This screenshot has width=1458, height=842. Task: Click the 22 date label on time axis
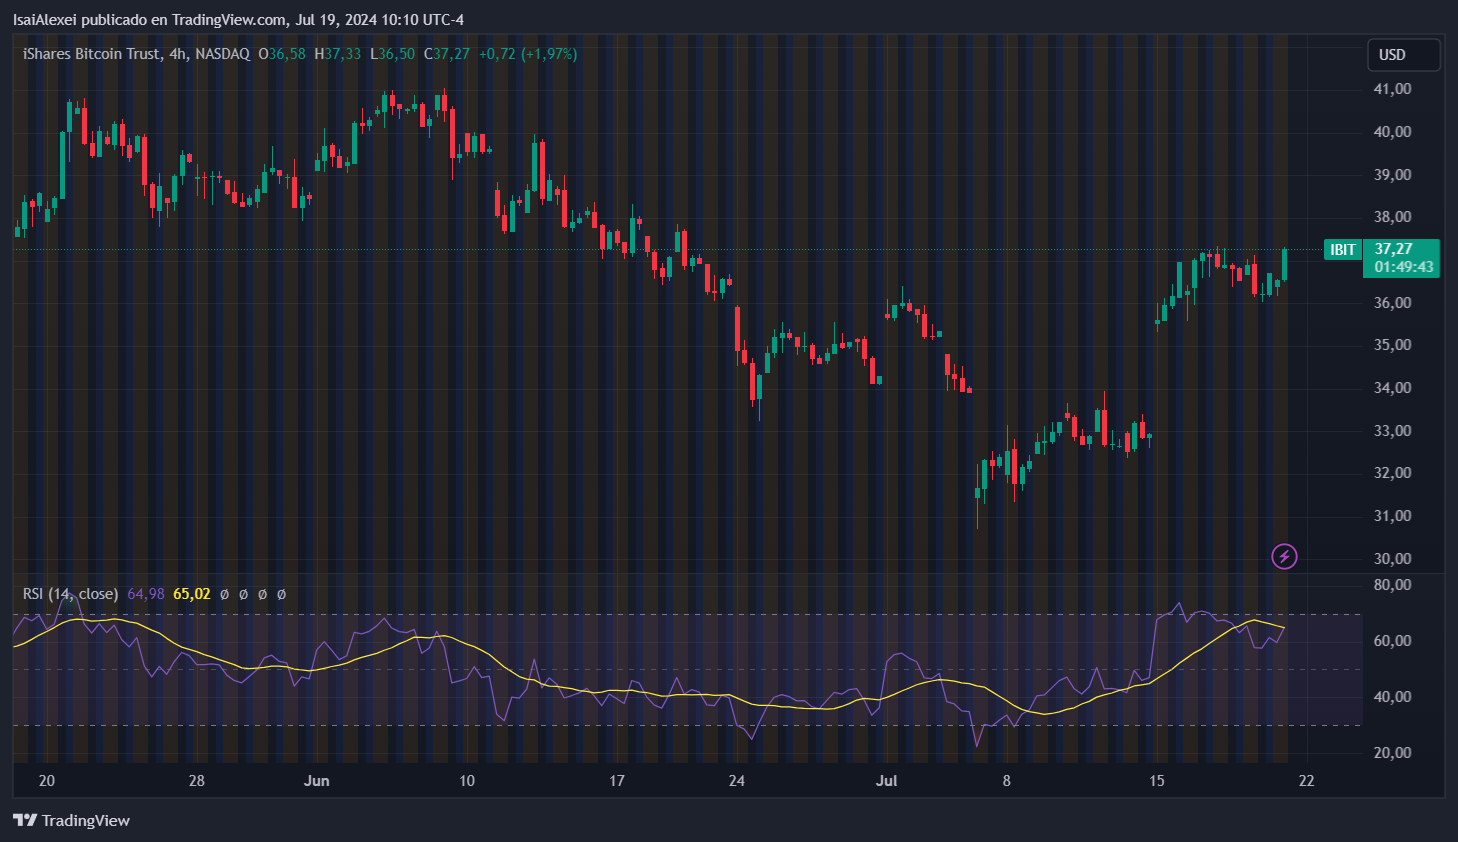click(1307, 781)
